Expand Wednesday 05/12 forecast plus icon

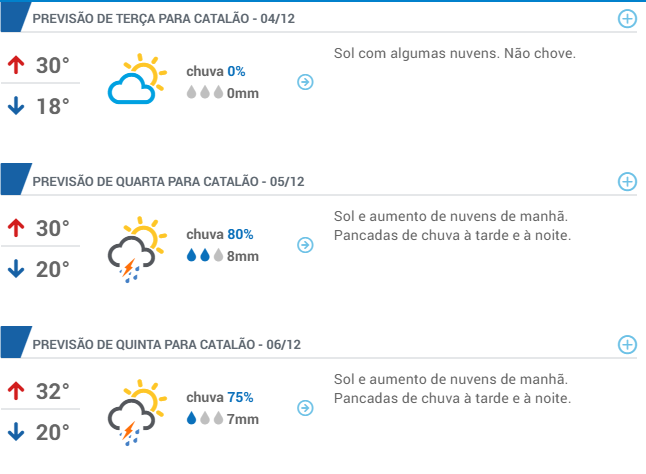pos(627,181)
